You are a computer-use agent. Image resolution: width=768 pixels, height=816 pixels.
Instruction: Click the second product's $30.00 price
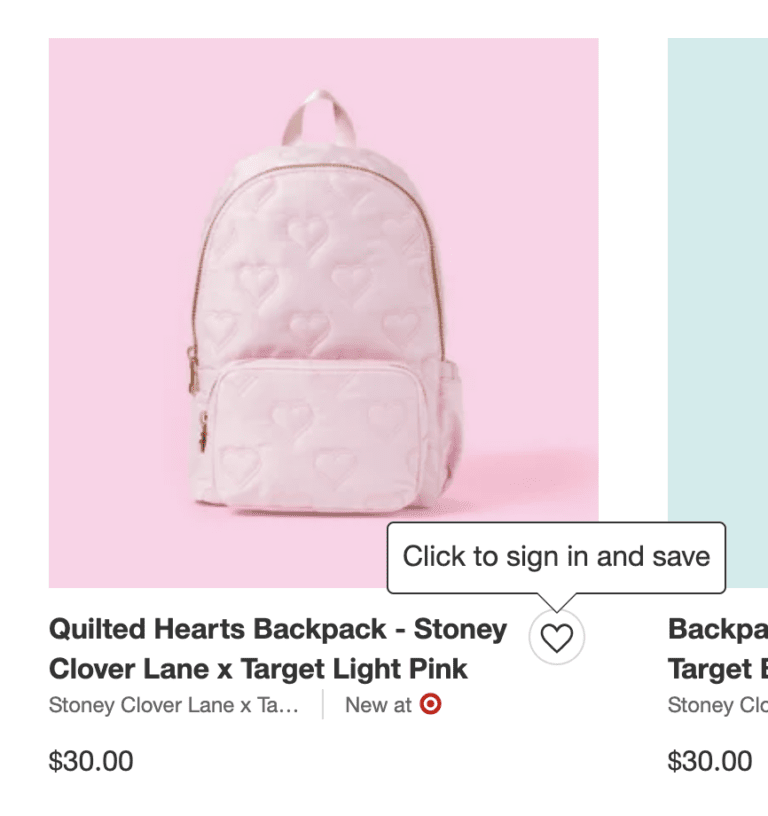tap(709, 761)
